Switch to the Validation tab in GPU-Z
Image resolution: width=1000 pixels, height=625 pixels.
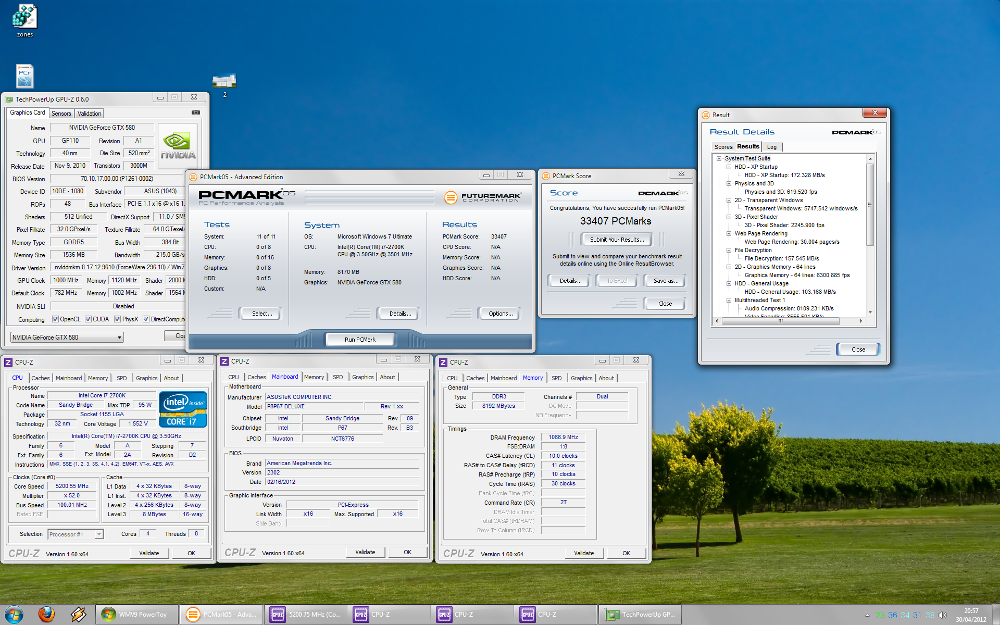pos(89,114)
